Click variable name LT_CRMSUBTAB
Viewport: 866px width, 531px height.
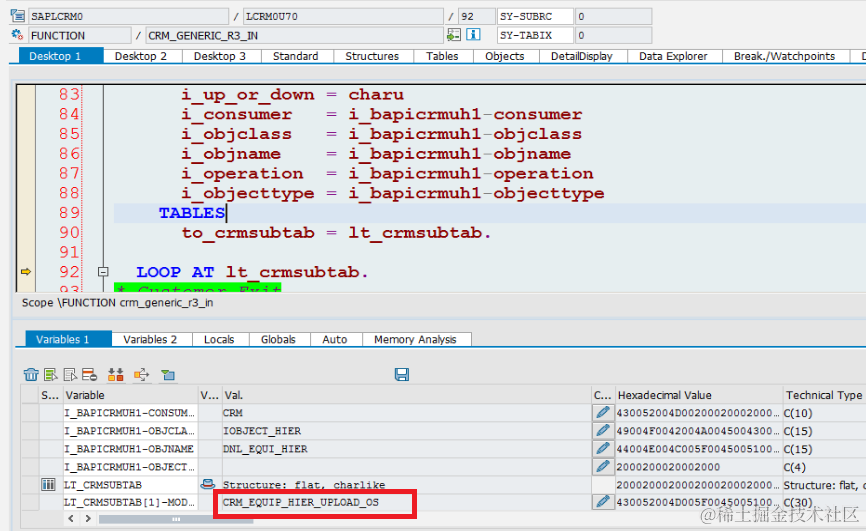[x=103, y=485]
